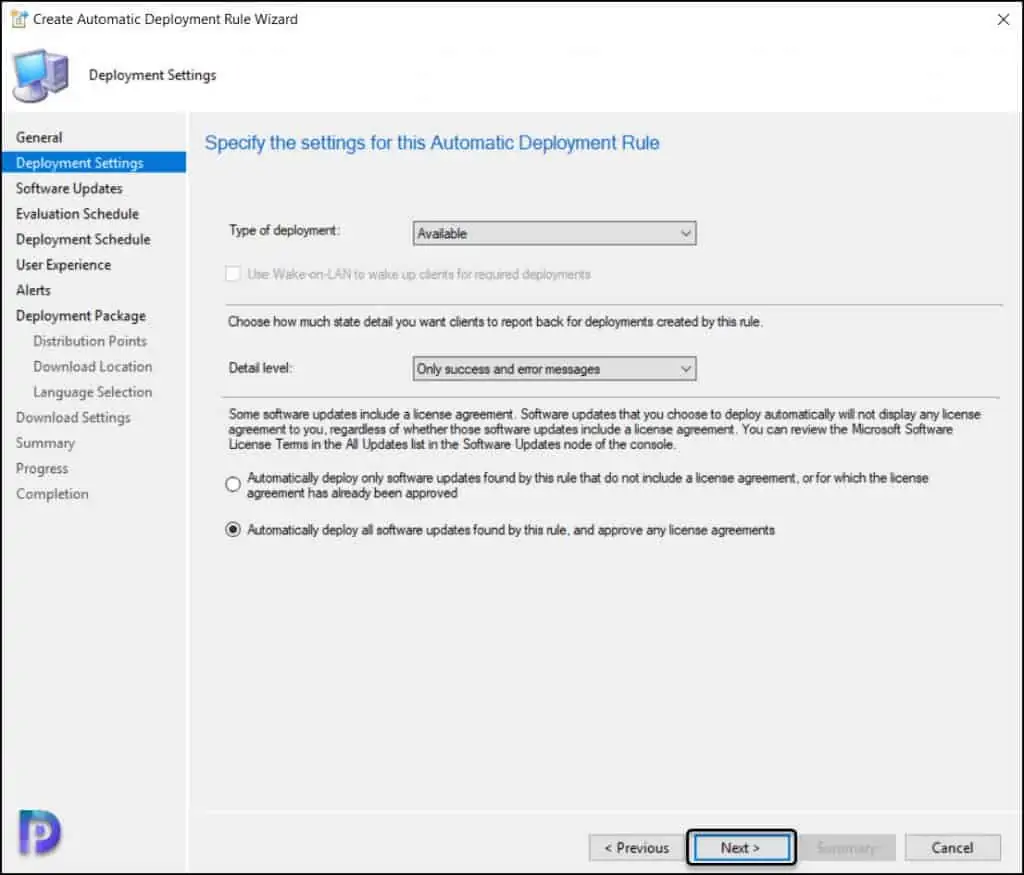1024x875 pixels.
Task: Open the Type of deployment dropdown
Action: (x=554, y=233)
